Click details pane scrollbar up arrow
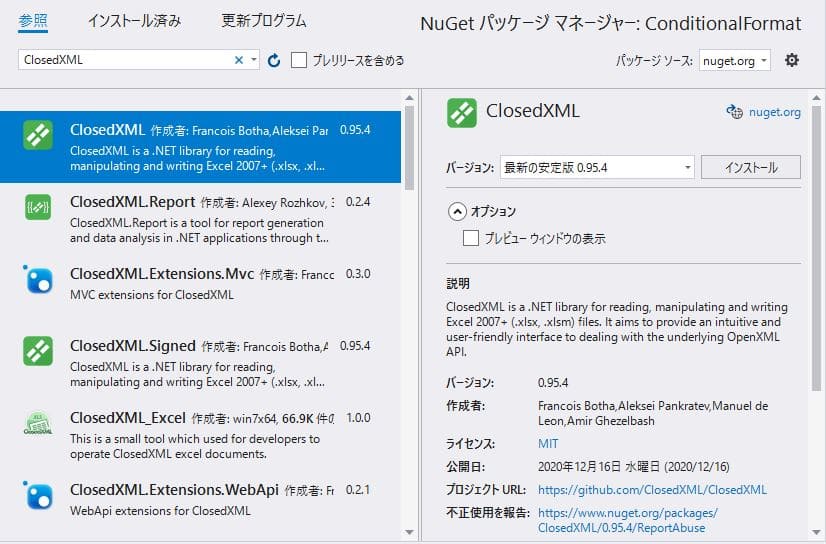The height and width of the screenshot is (544, 826). point(817,98)
